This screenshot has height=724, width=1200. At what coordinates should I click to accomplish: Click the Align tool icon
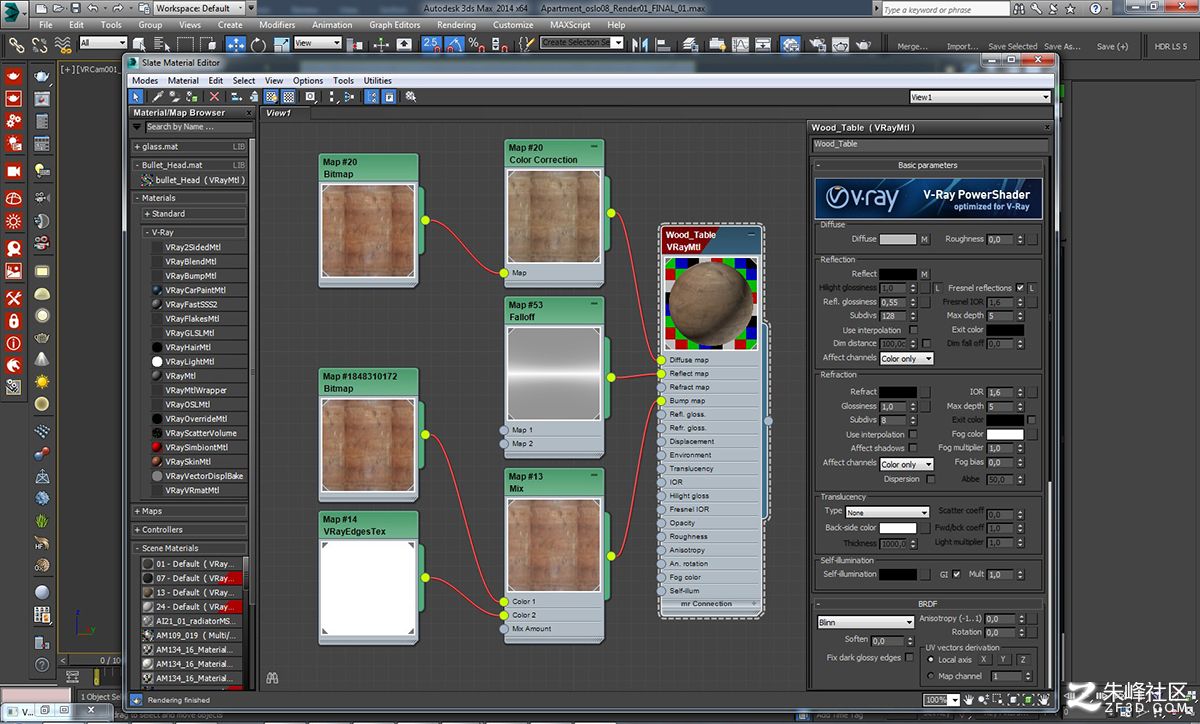pos(662,44)
